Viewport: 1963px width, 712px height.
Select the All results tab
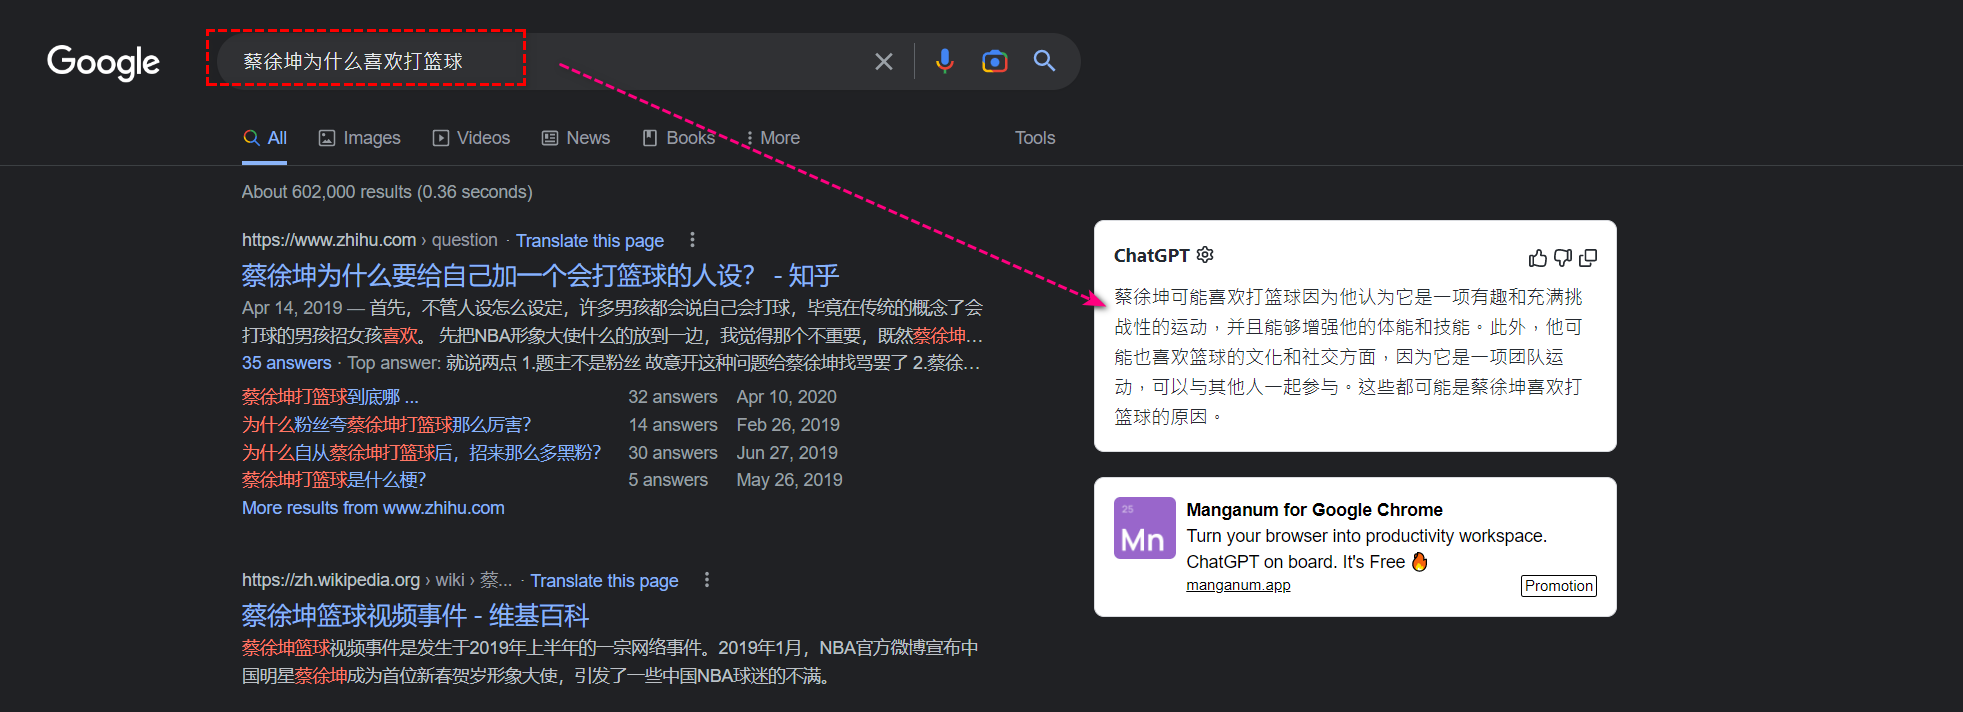pos(265,138)
